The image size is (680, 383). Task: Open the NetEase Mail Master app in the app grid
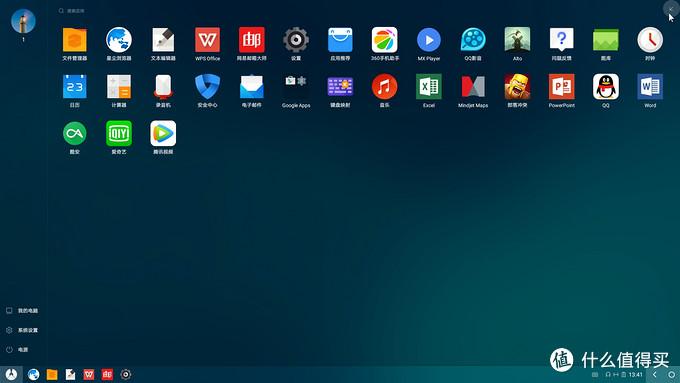click(x=252, y=40)
